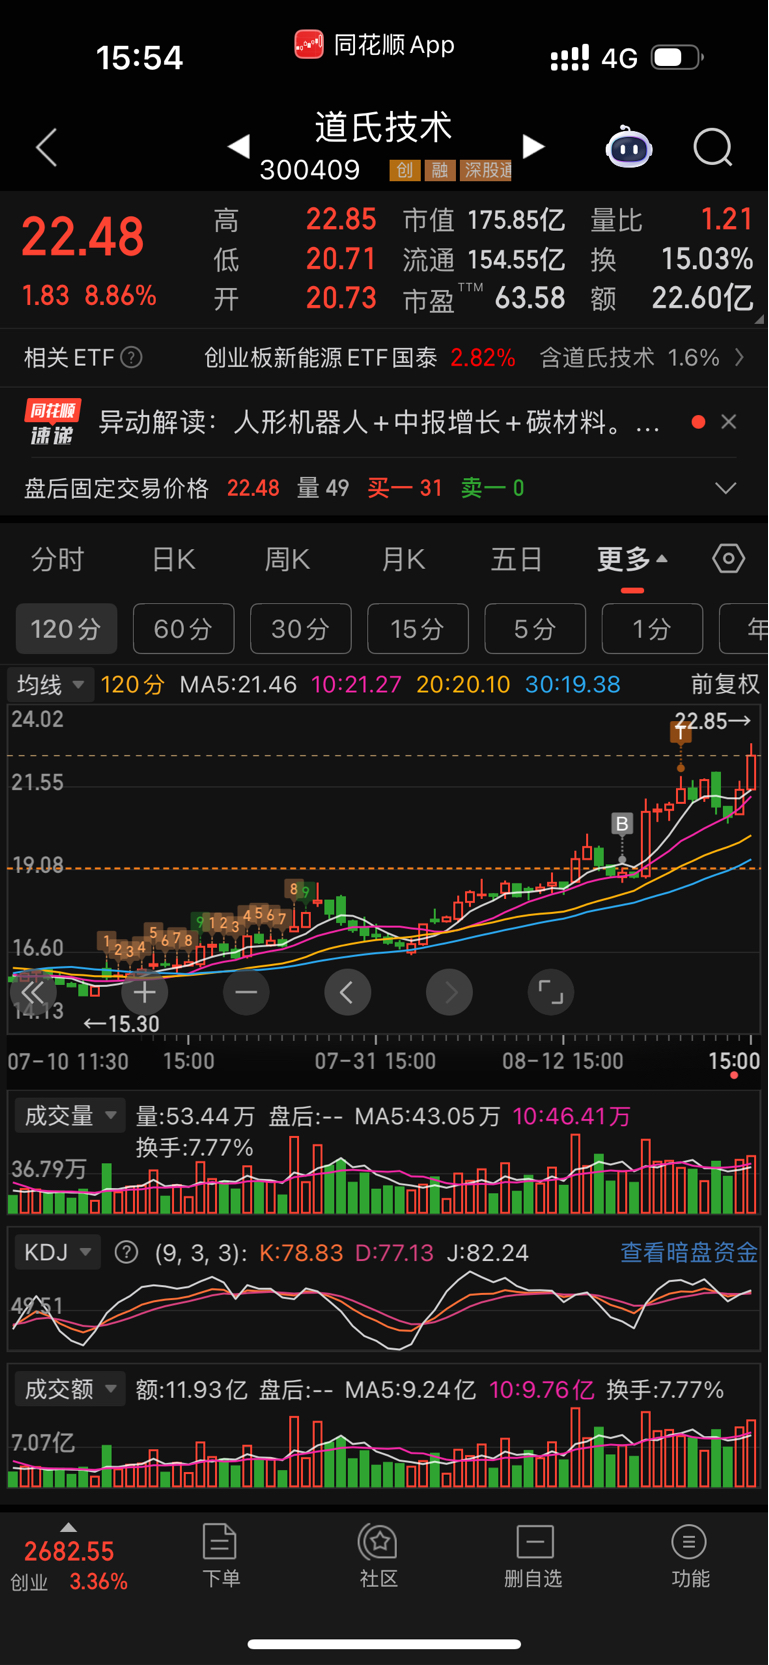Switch to 周K chart tab
Image resolution: width=769 pixels, height=1665 pixels.
[x=287, y=559]
